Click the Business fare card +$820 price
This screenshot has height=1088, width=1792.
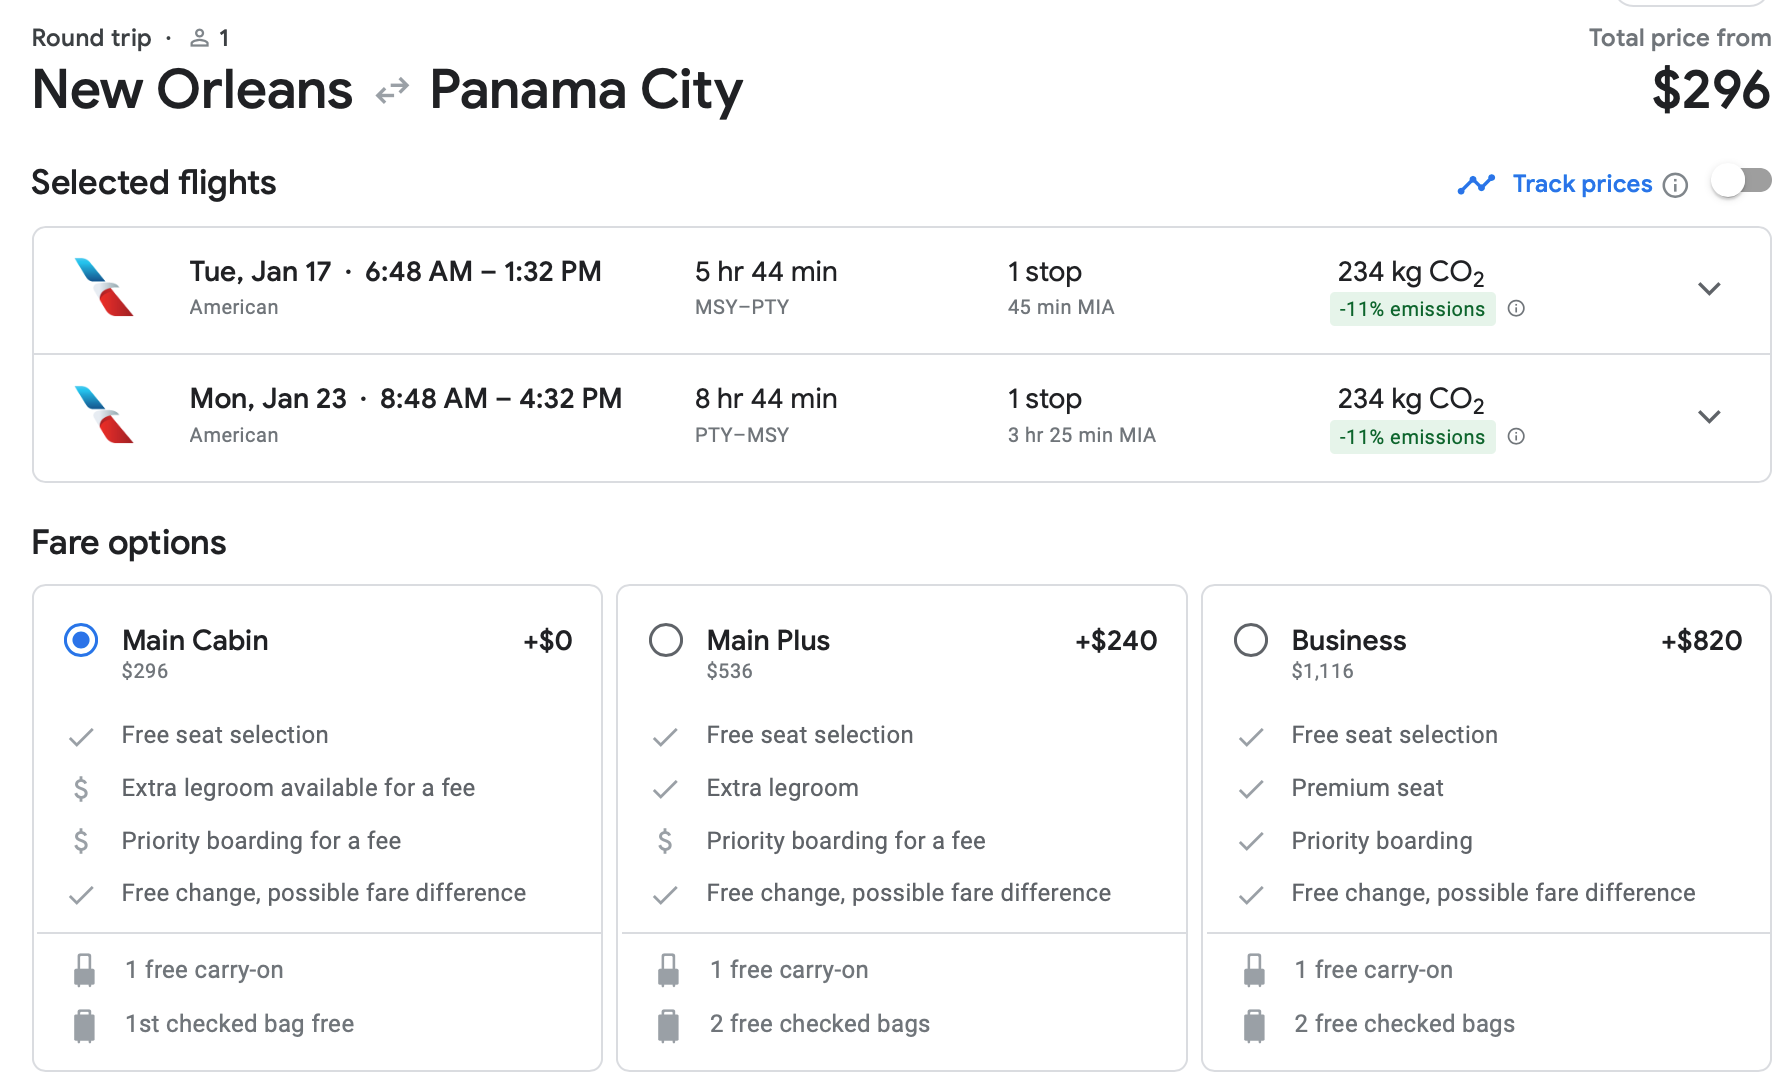(1701, 641)
